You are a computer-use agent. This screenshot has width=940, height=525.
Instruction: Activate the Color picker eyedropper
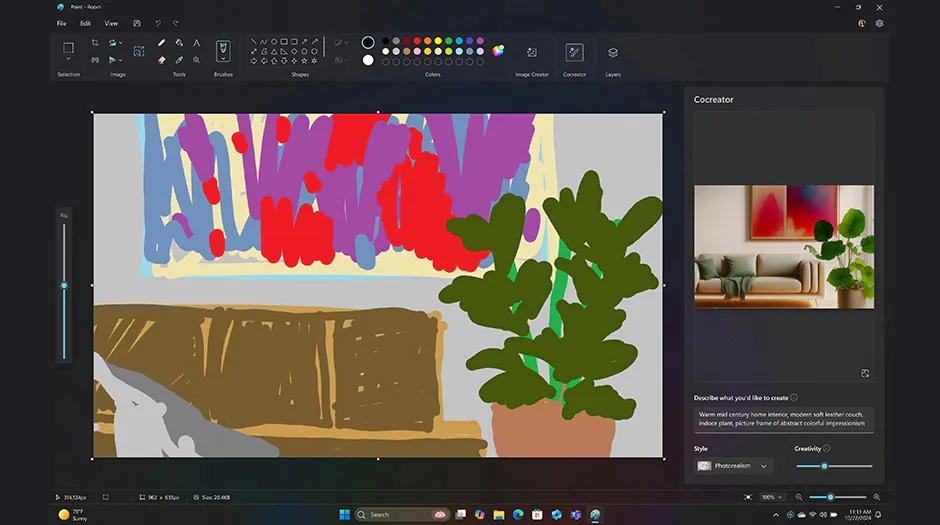click(179, 60)
